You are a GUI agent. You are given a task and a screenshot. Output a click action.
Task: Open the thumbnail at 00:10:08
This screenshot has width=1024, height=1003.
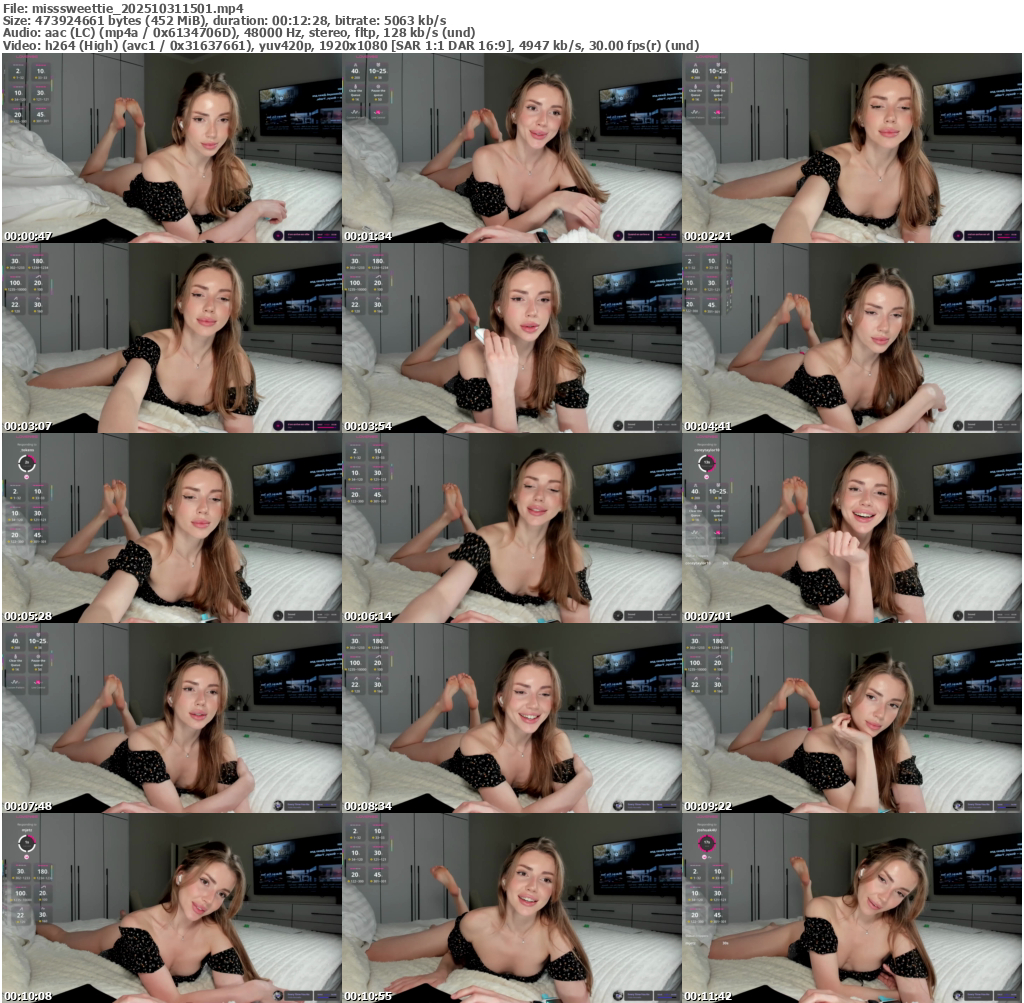coord(172,908)
